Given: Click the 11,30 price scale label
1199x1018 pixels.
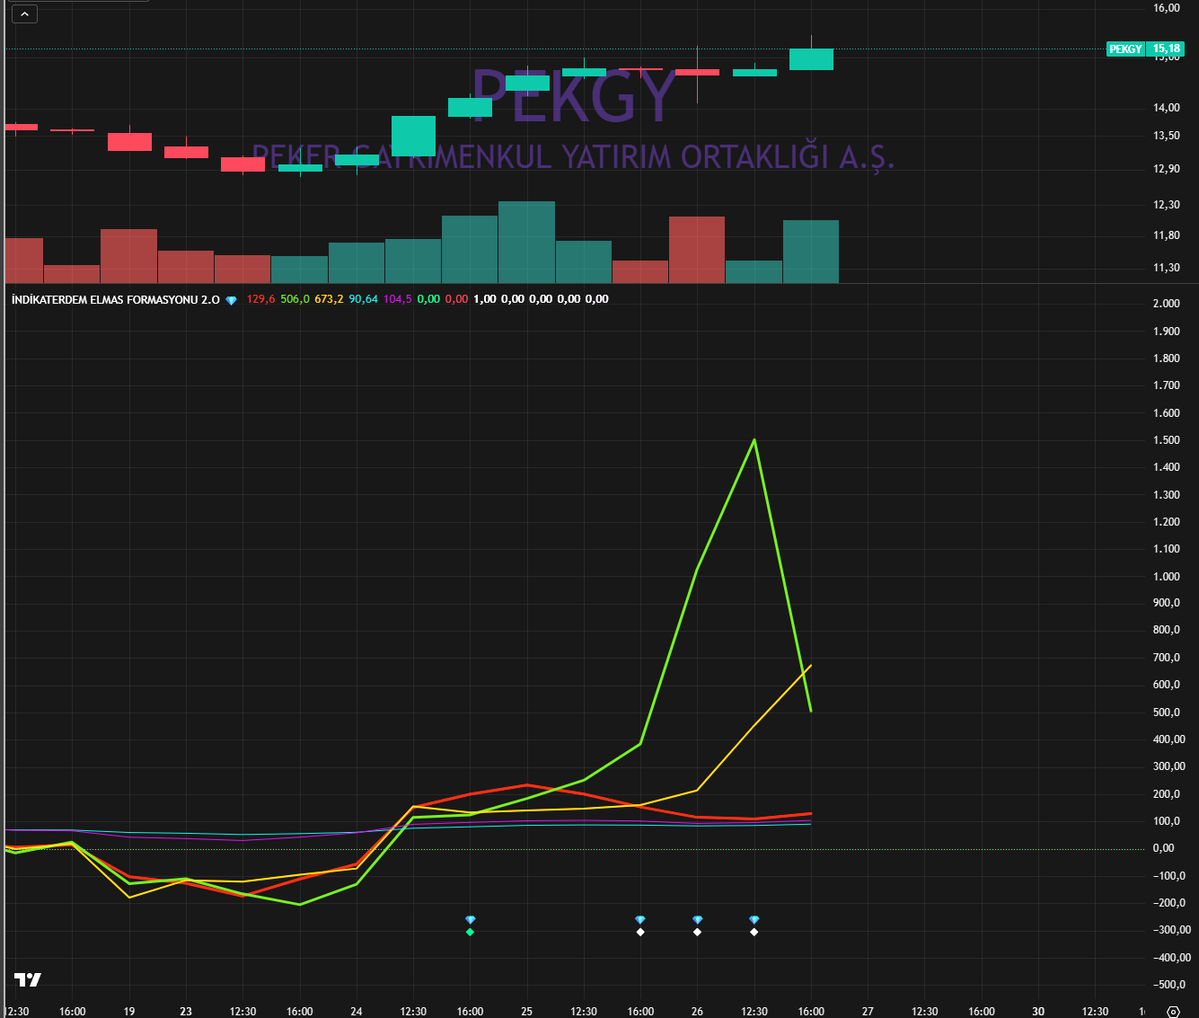Looking at the screenshot, I should pyautogui.click(x=1166, y=268).
